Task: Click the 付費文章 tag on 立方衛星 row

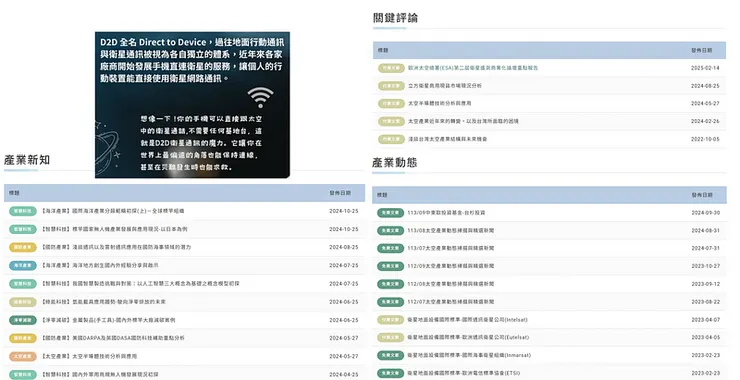Action: 391,86
